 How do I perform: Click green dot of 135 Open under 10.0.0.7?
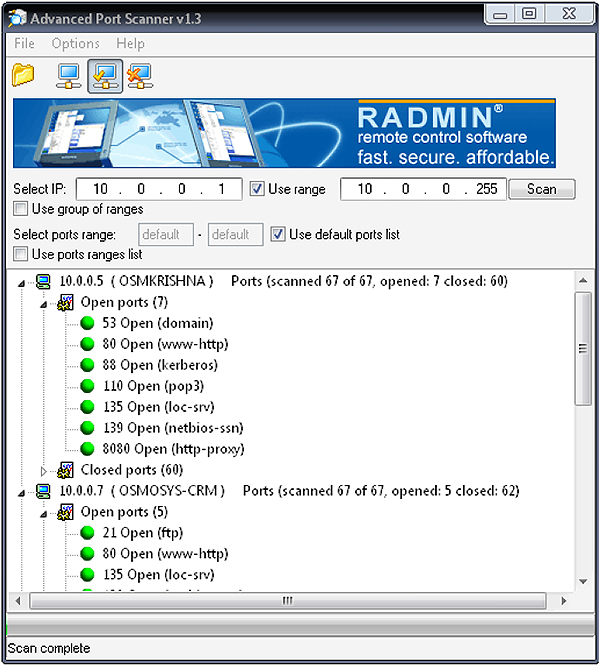point(87,575)
